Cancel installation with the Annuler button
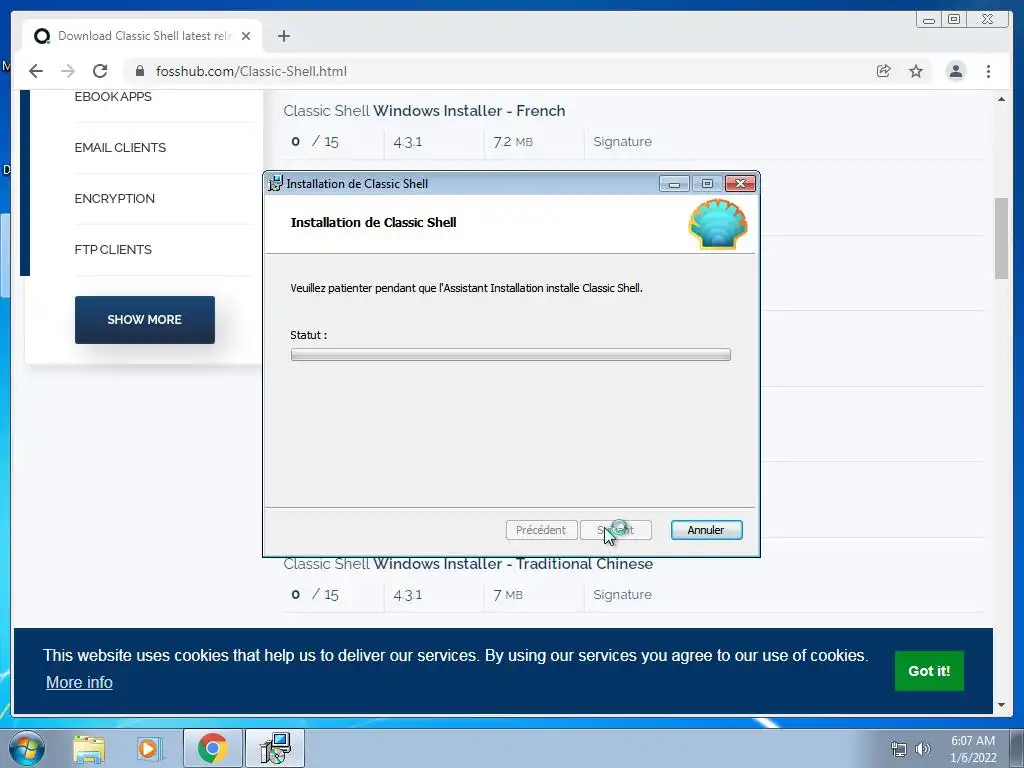The width and height of the screenshot is (1024, 768). click(707, 530)
